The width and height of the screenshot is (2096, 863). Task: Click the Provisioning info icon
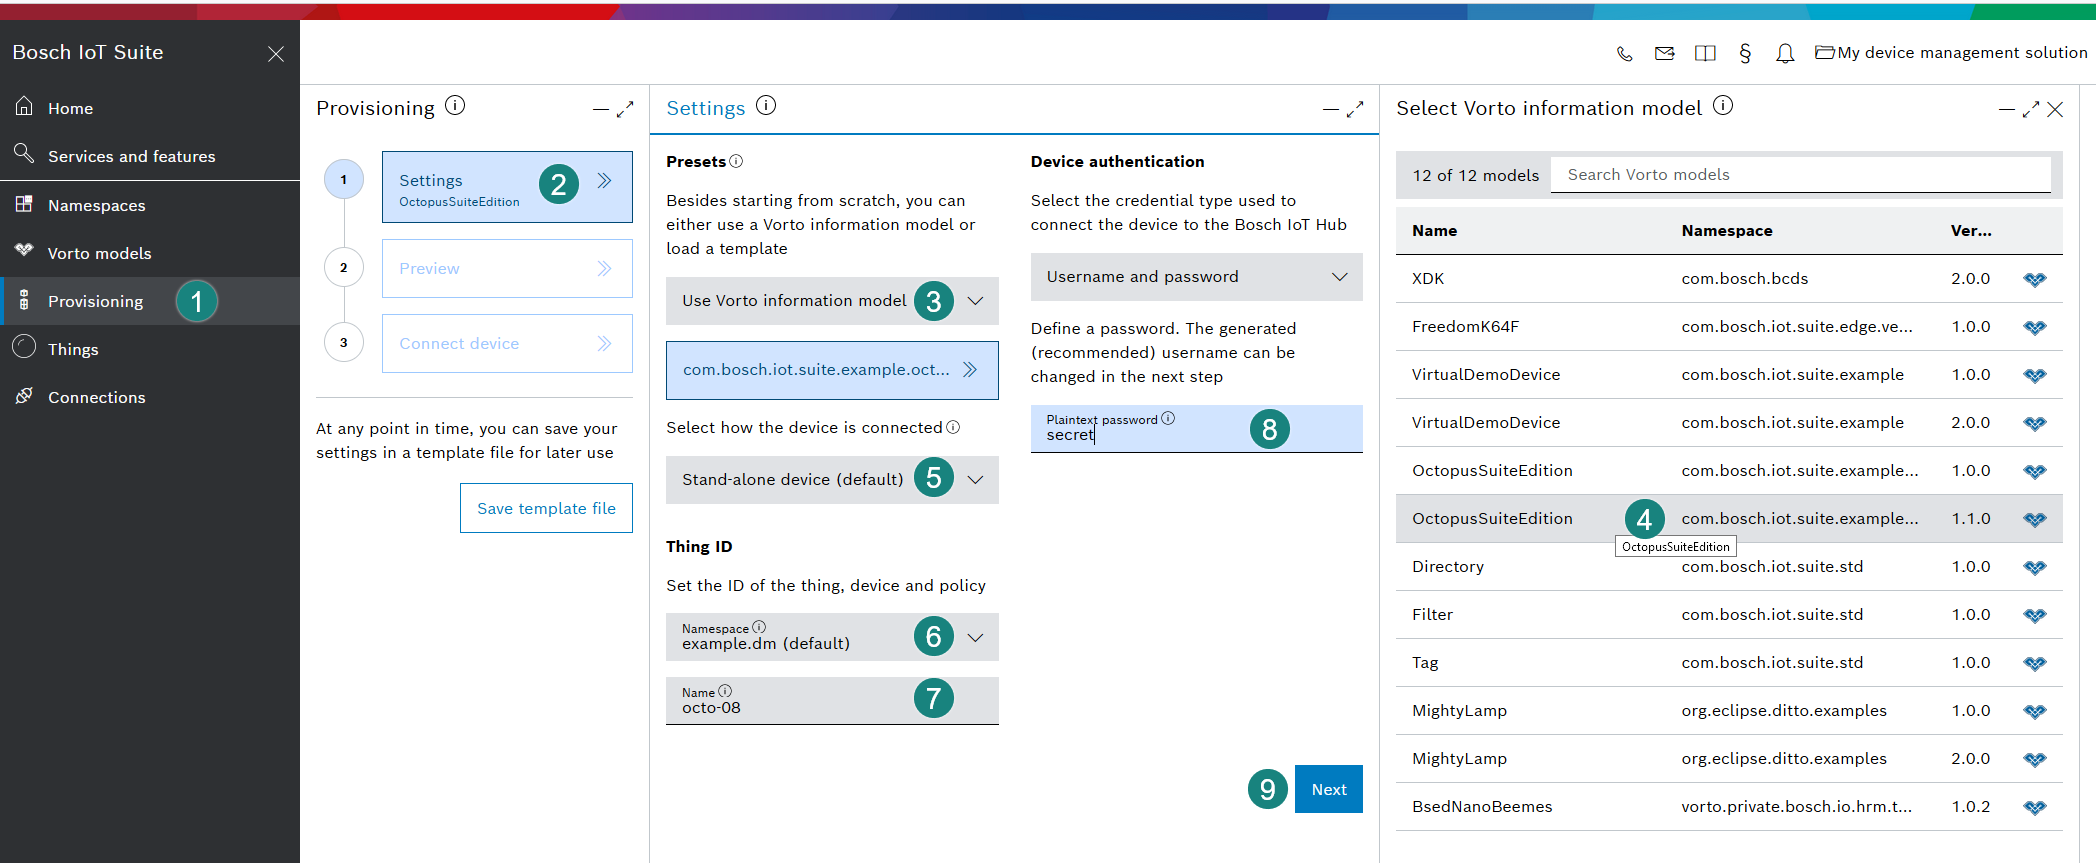point(455,105)
